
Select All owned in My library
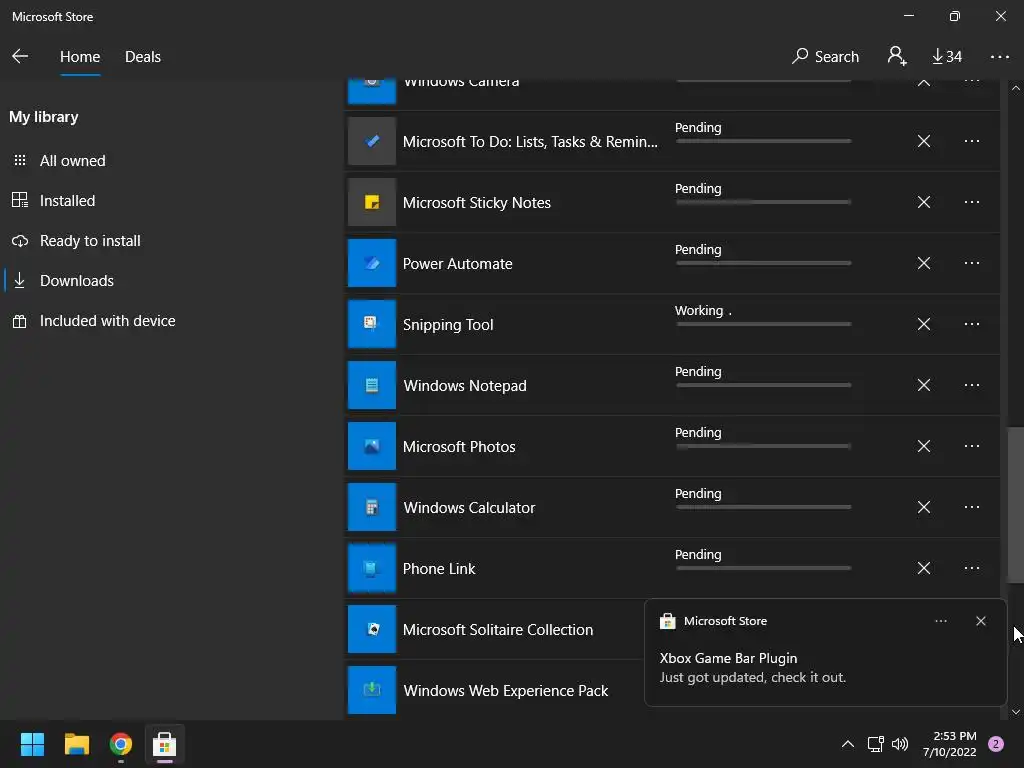[x=72, y=161]
